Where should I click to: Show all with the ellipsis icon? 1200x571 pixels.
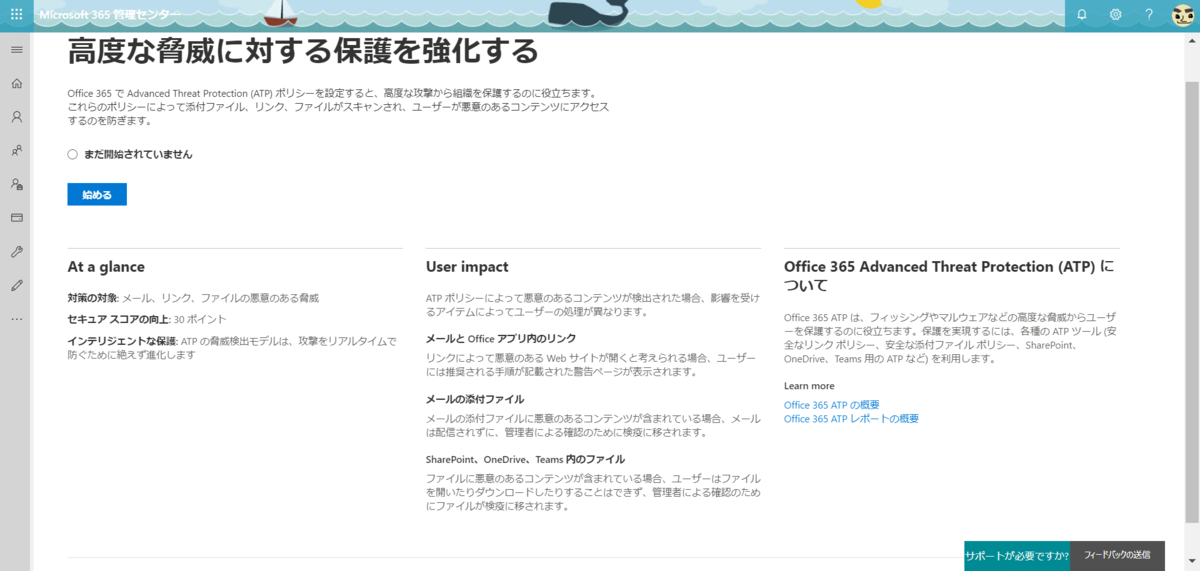point(16,319)
